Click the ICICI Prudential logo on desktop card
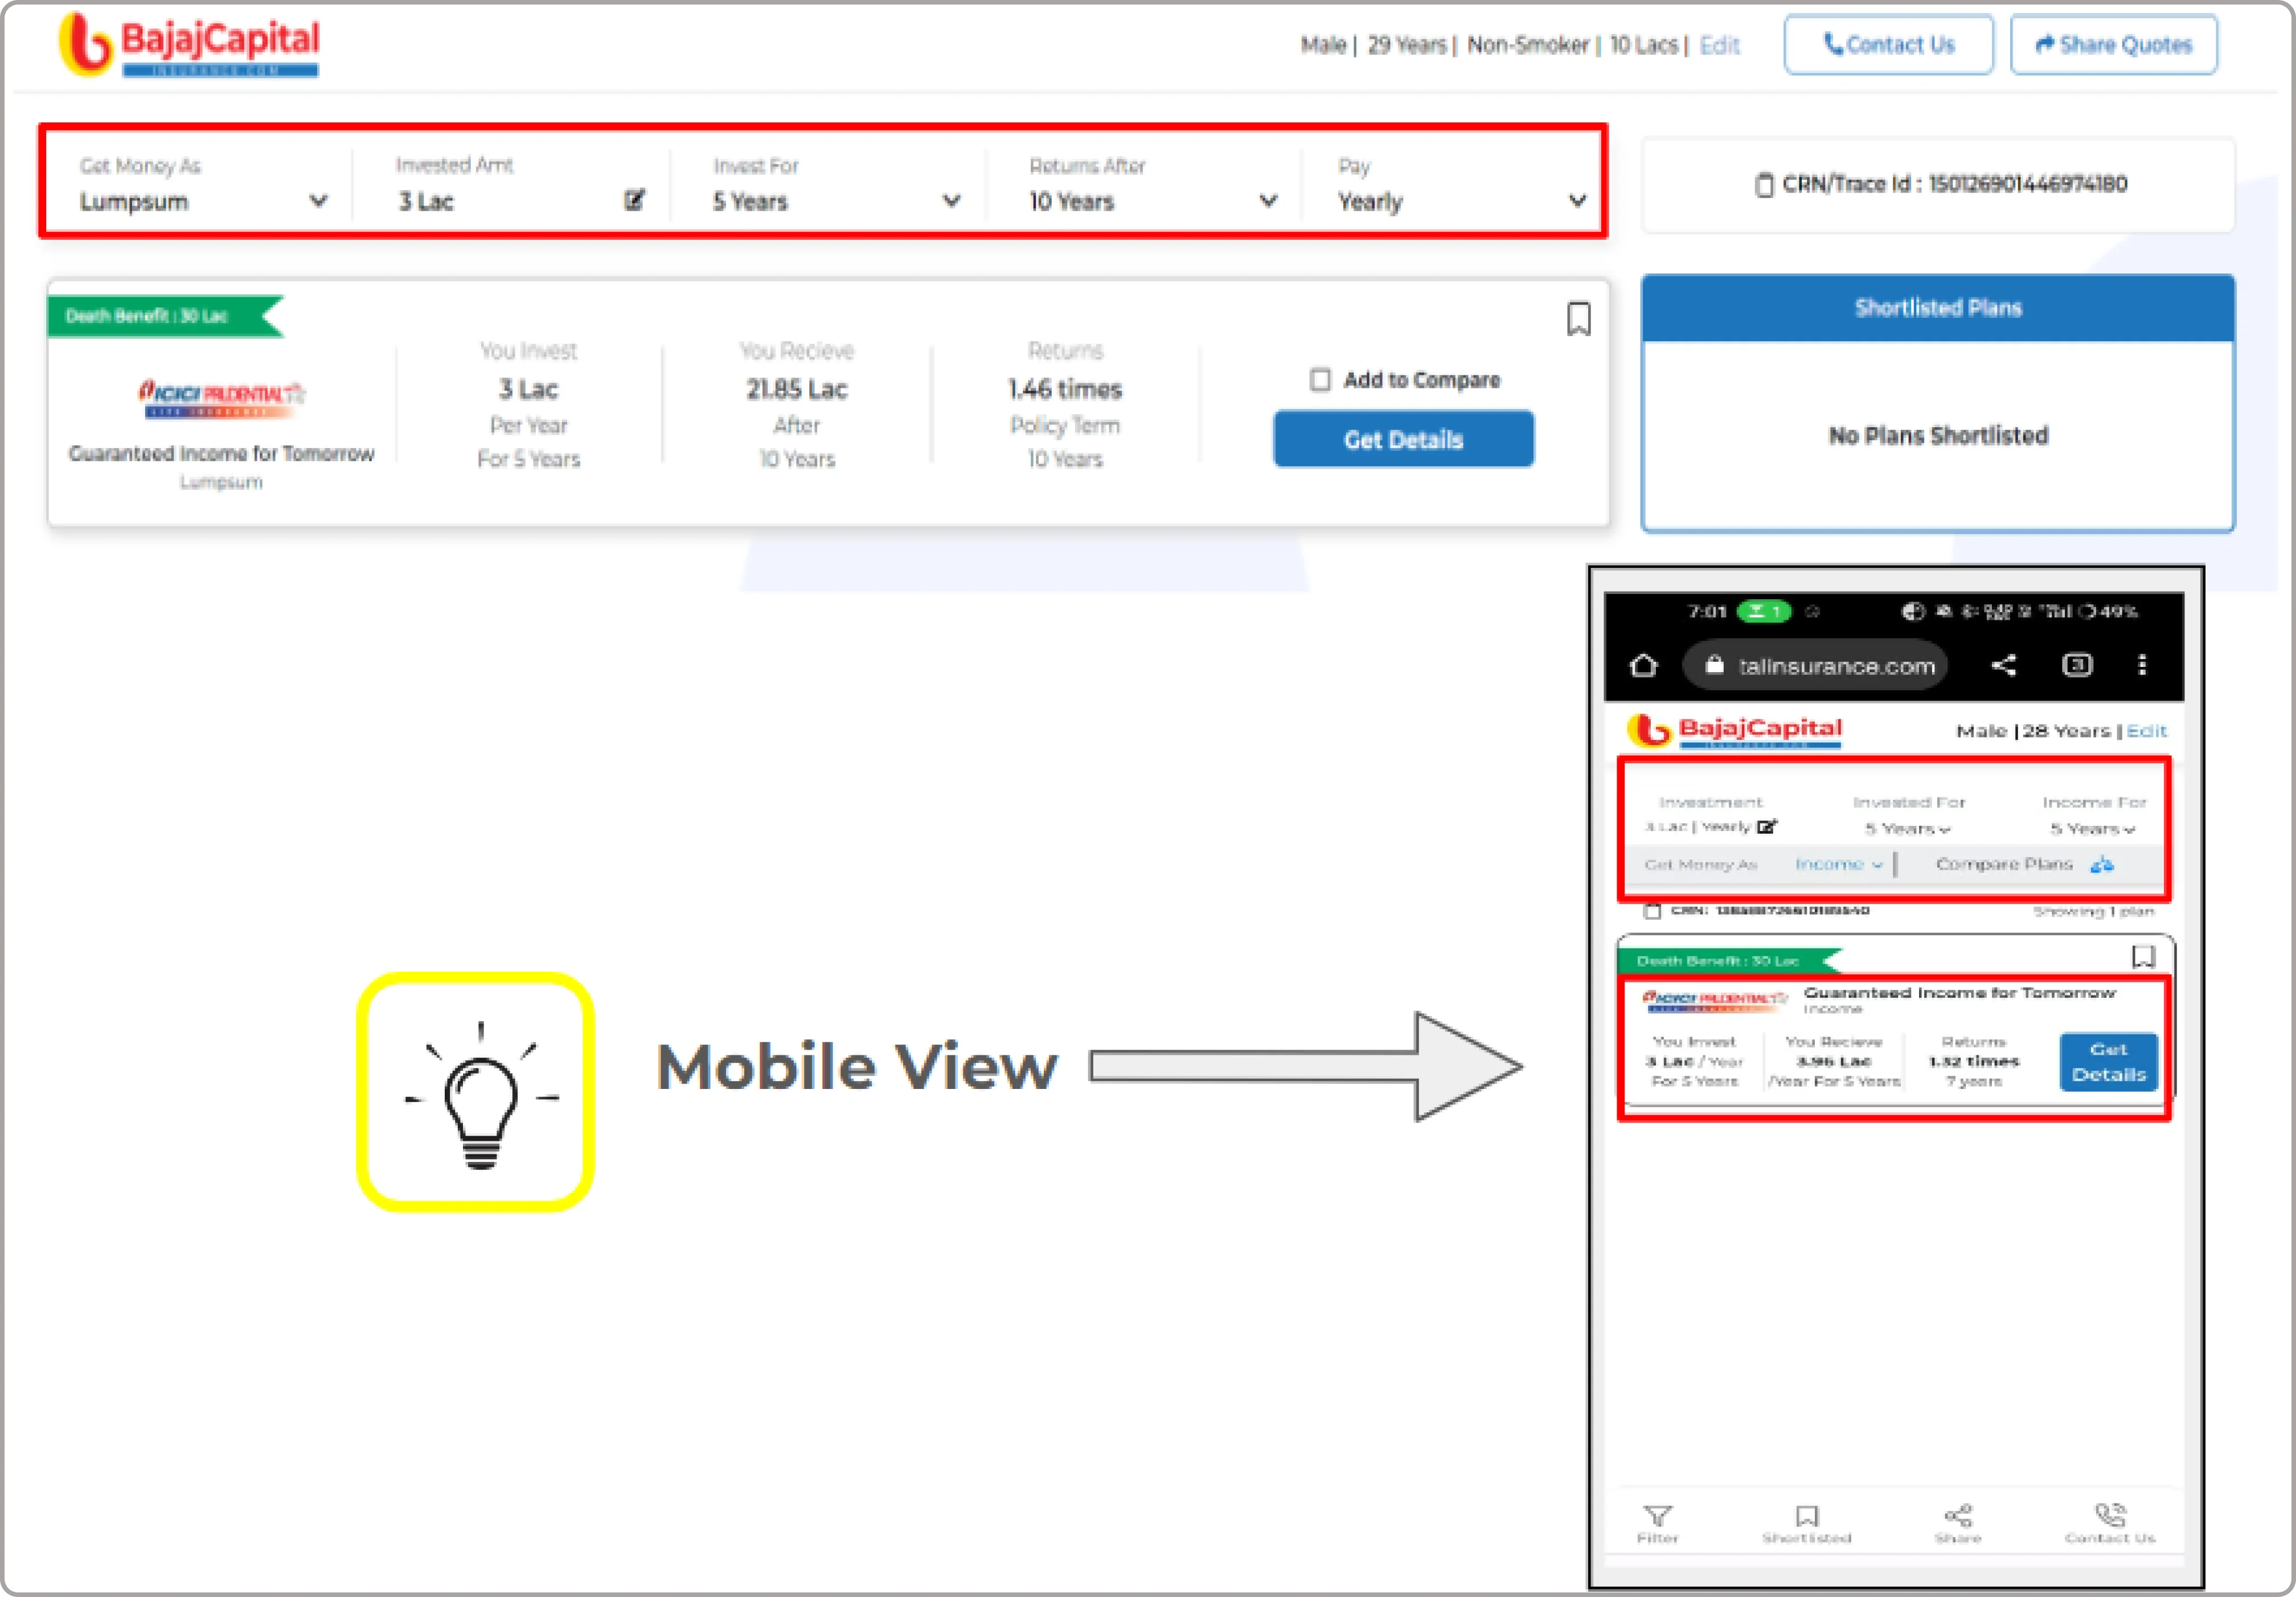Screen dimensions: 2296x1597 pos(221,398)
